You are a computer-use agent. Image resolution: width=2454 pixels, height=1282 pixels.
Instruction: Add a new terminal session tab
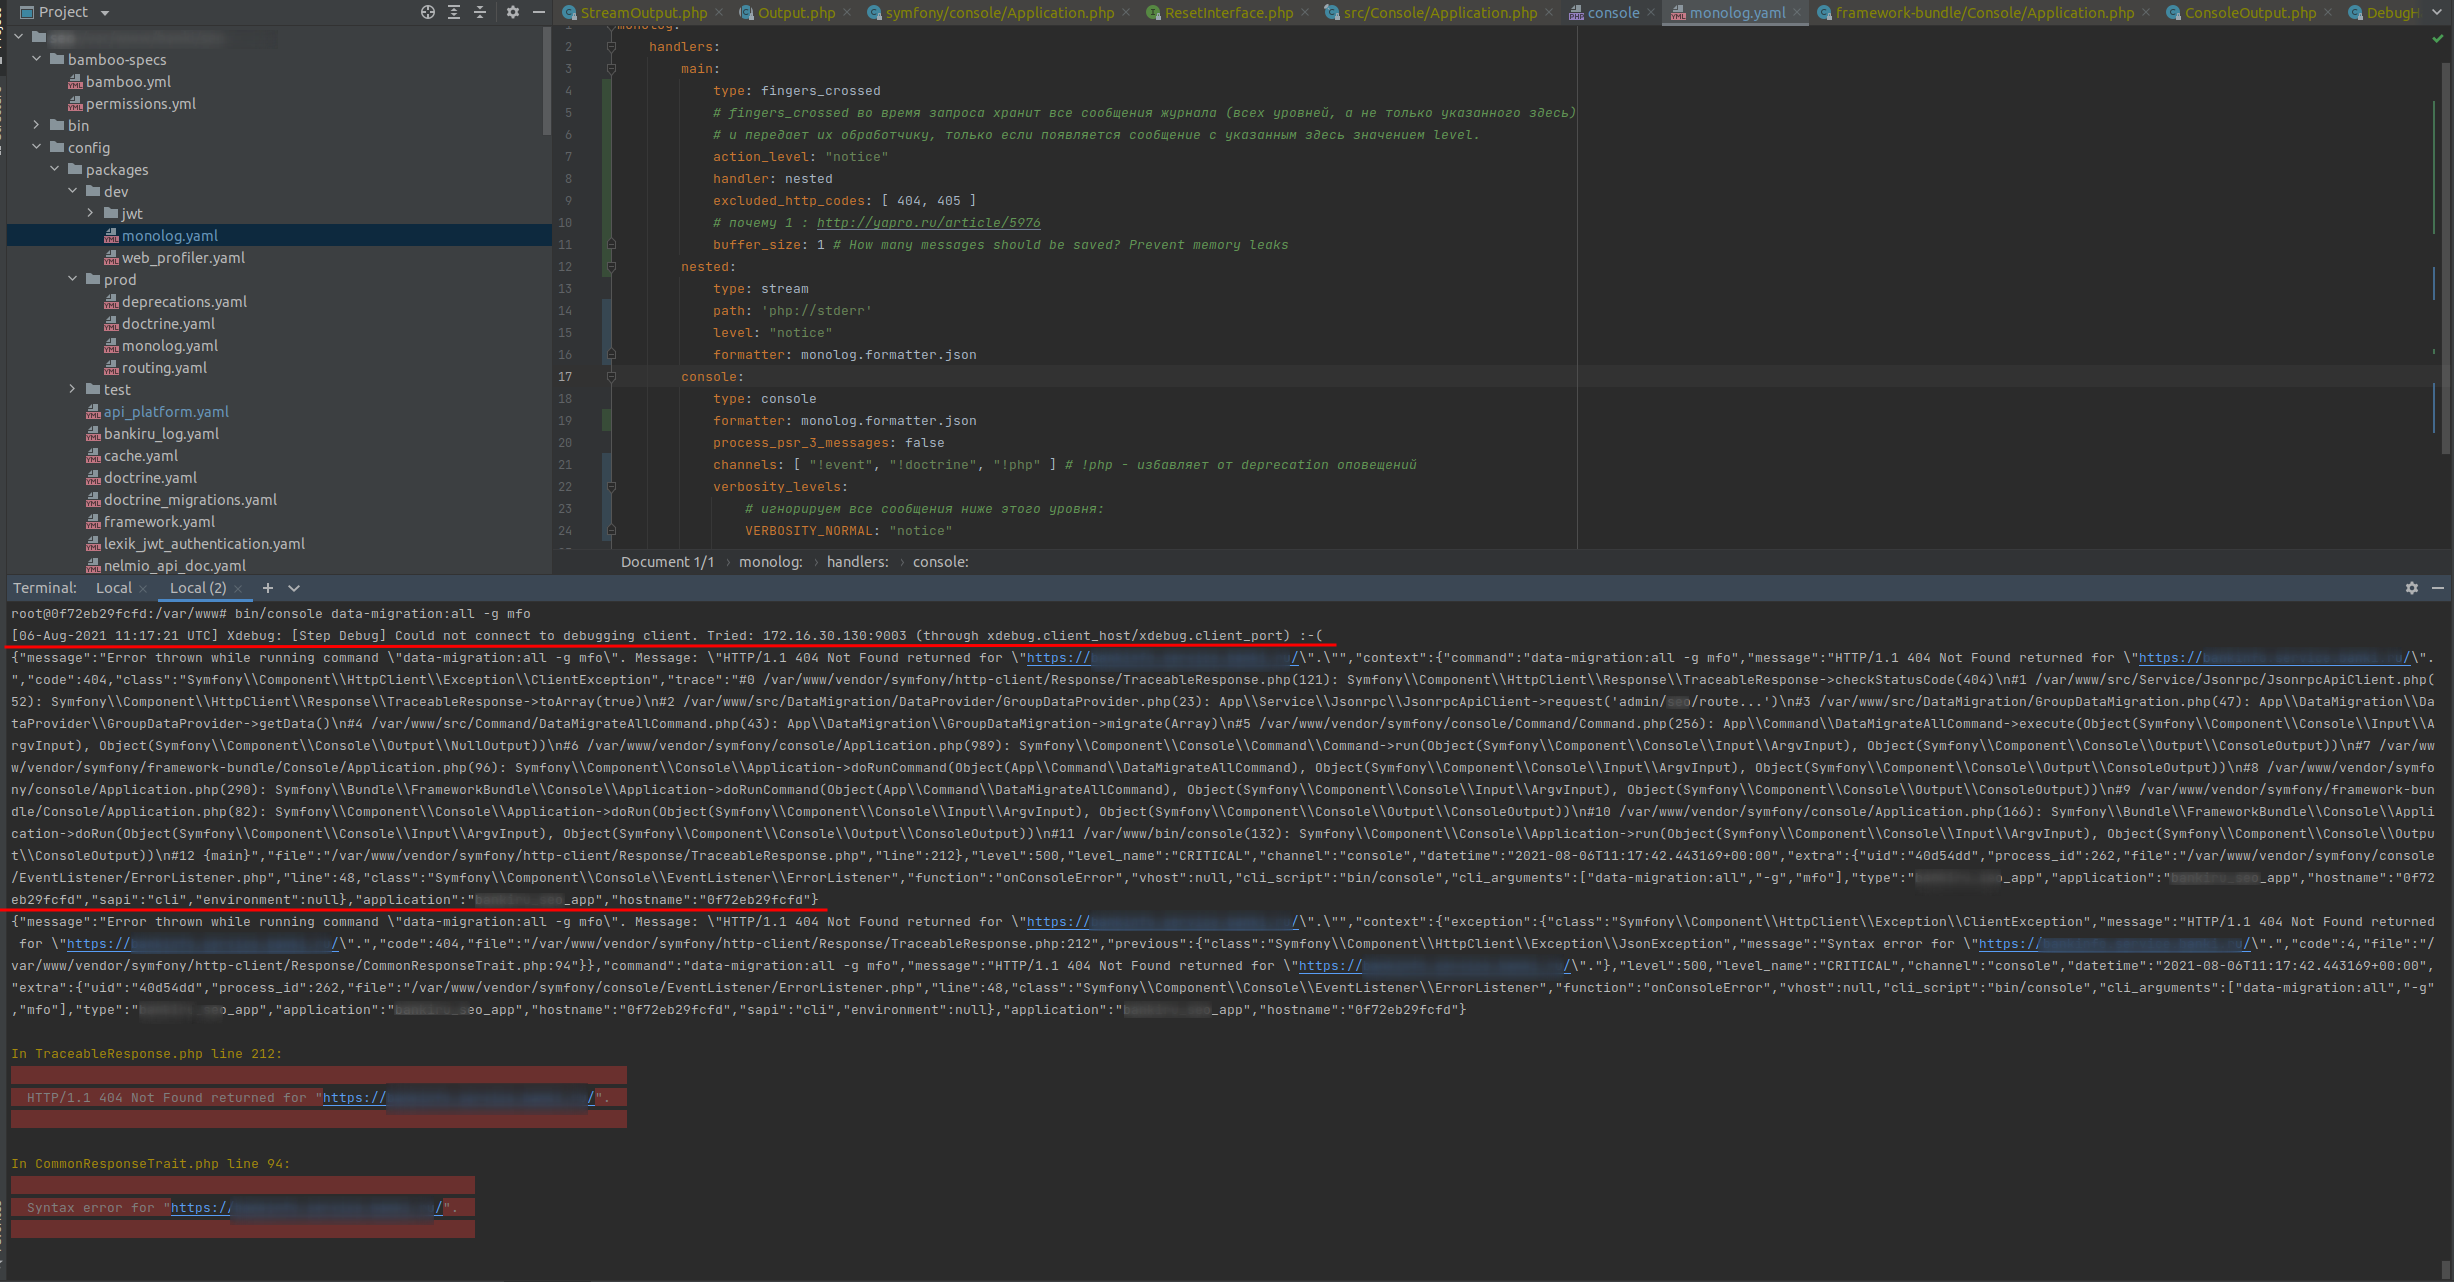267,588
